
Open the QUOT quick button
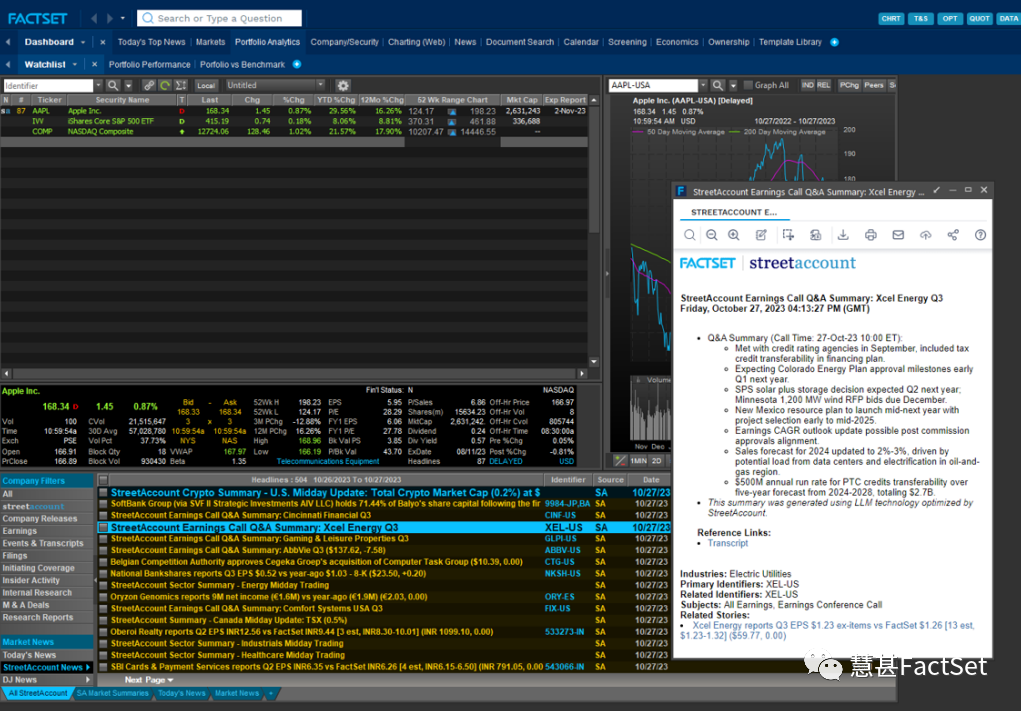coord(979,18)
